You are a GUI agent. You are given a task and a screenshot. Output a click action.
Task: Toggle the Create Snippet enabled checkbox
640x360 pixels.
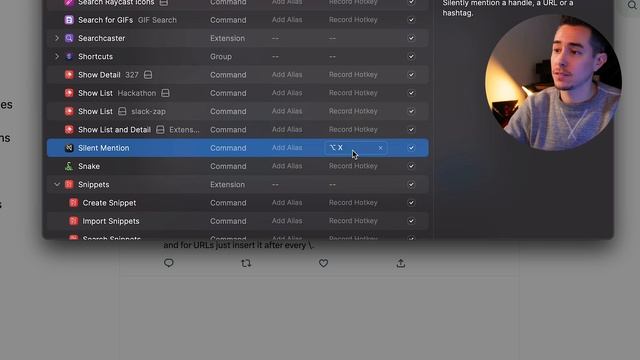(x=411, y=203)
